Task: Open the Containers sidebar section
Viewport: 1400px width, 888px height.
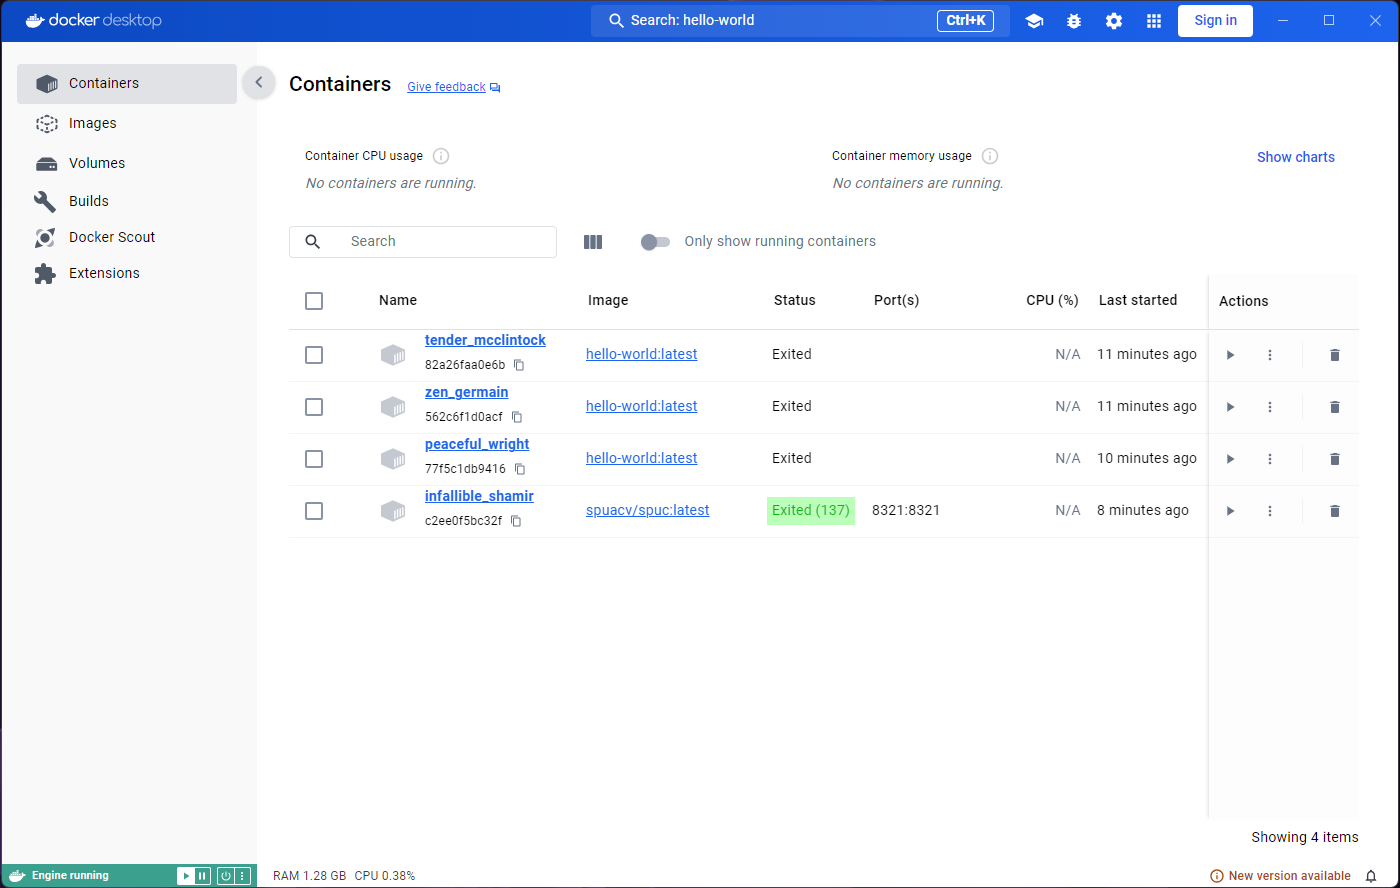Action: [x=127, y=84]
